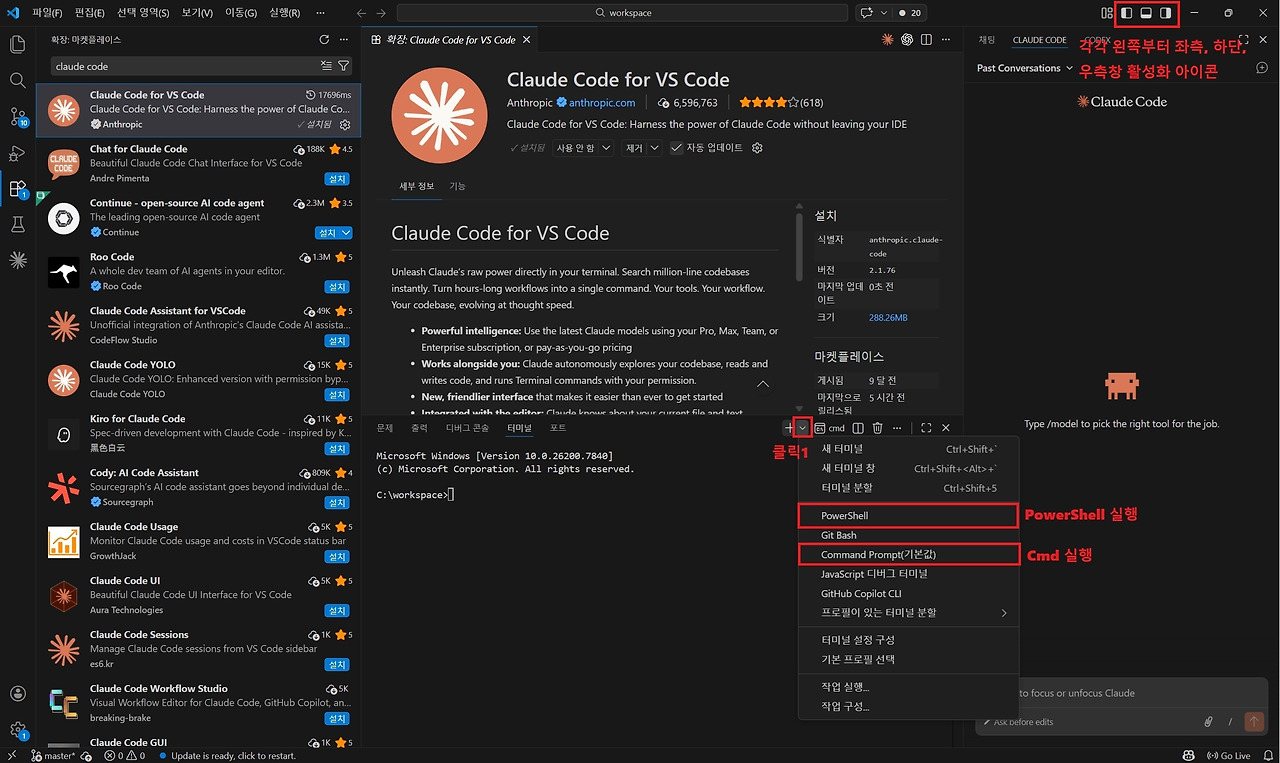Open the Extensions view in the activity bar

point(17,188)
